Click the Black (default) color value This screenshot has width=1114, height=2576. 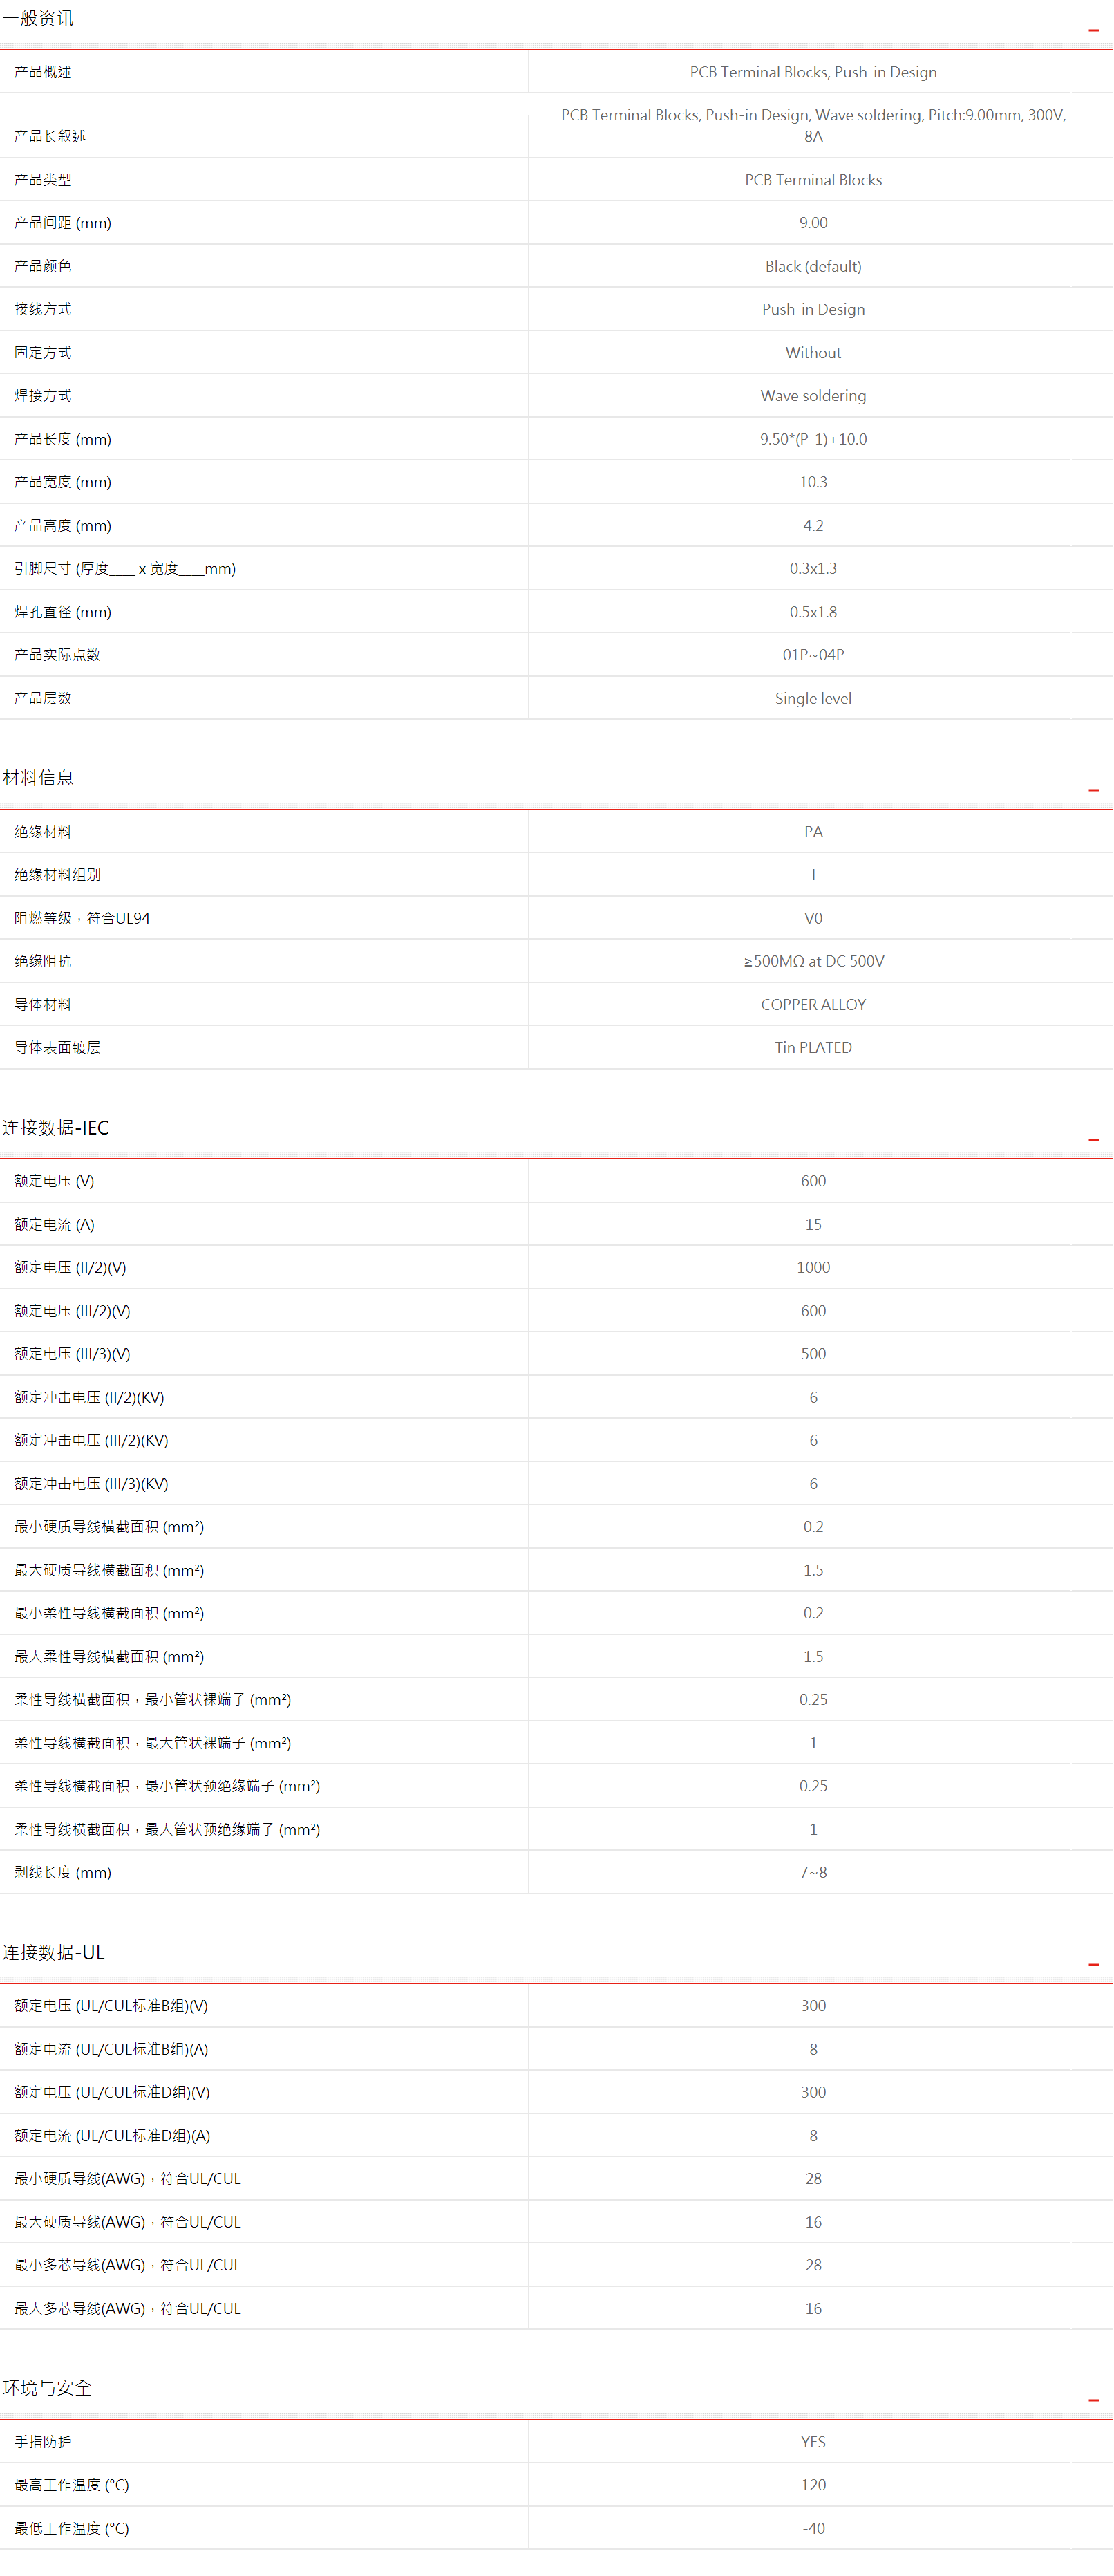coord(813,266)
